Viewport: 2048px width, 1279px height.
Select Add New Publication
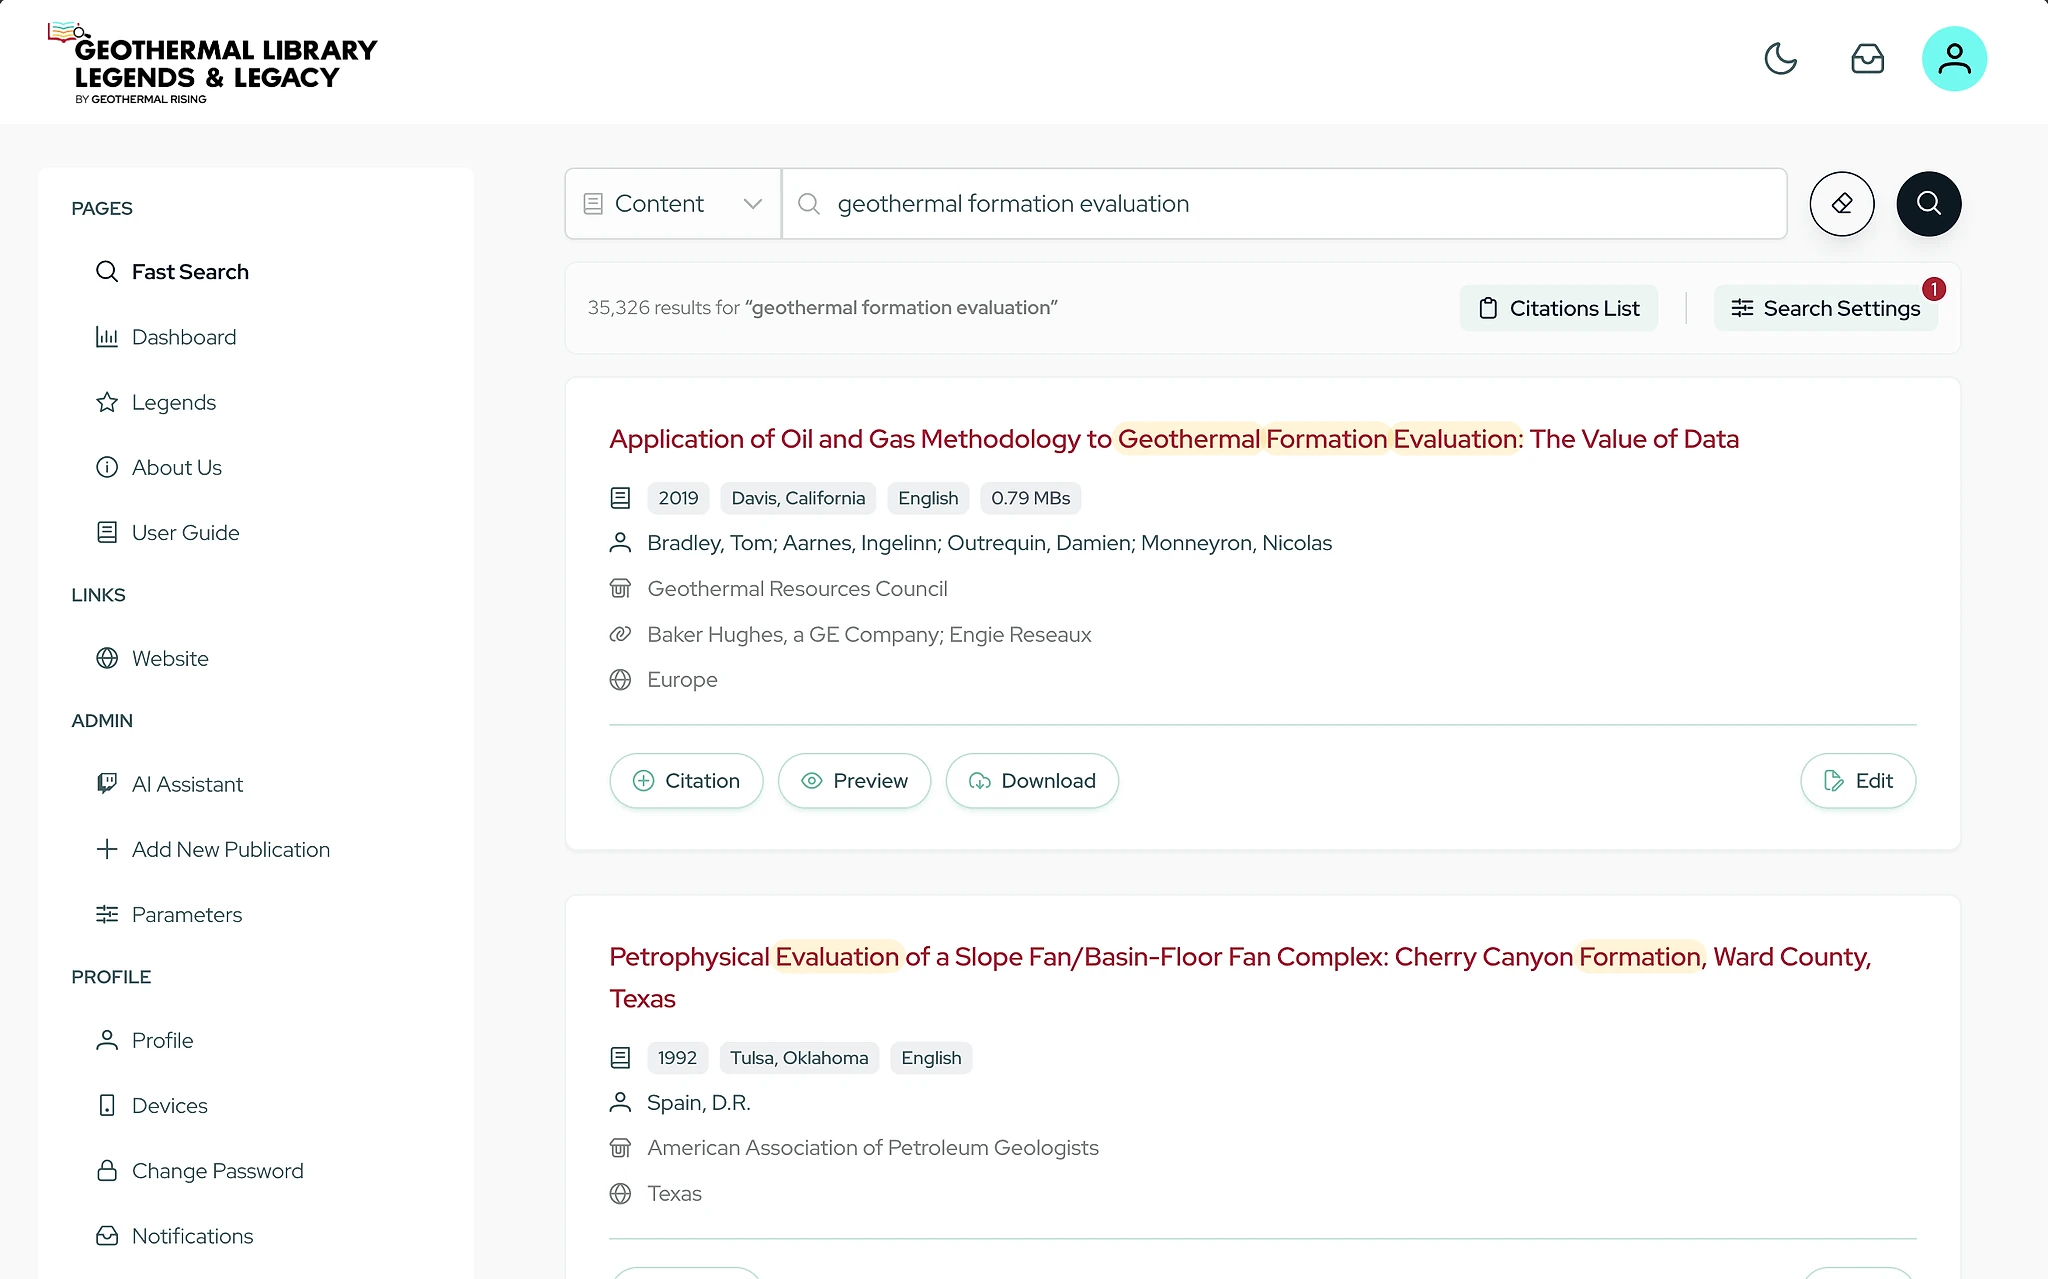[x=230, y=849]
